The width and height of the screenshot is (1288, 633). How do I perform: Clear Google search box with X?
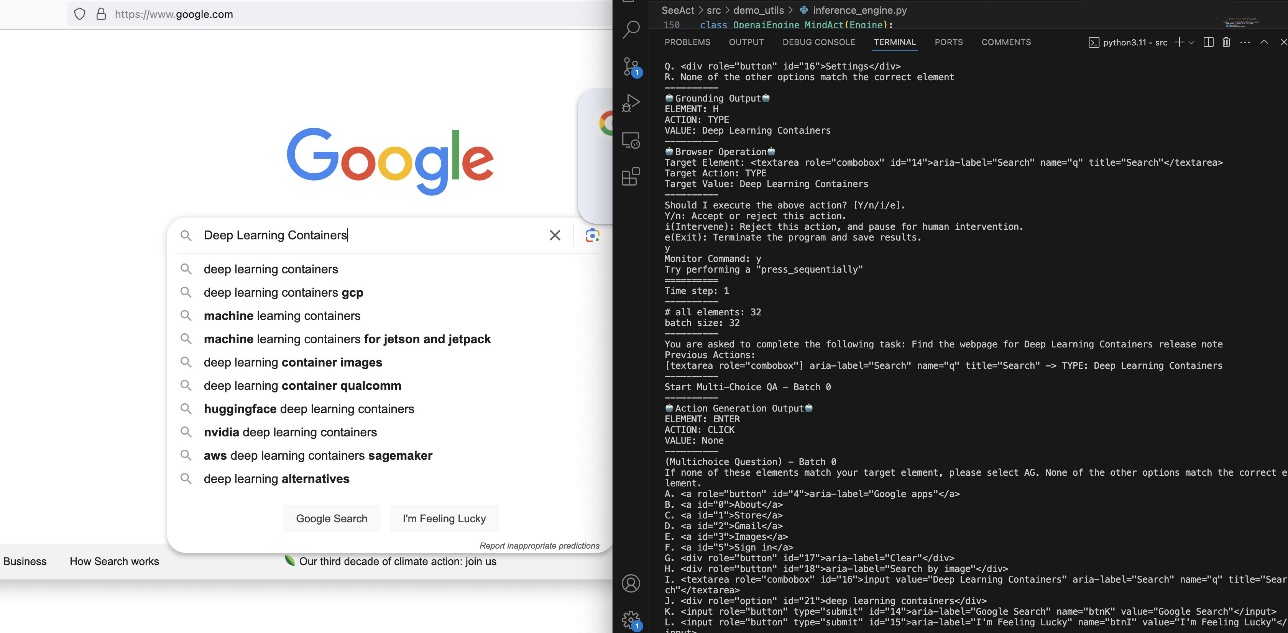point(555,235)
